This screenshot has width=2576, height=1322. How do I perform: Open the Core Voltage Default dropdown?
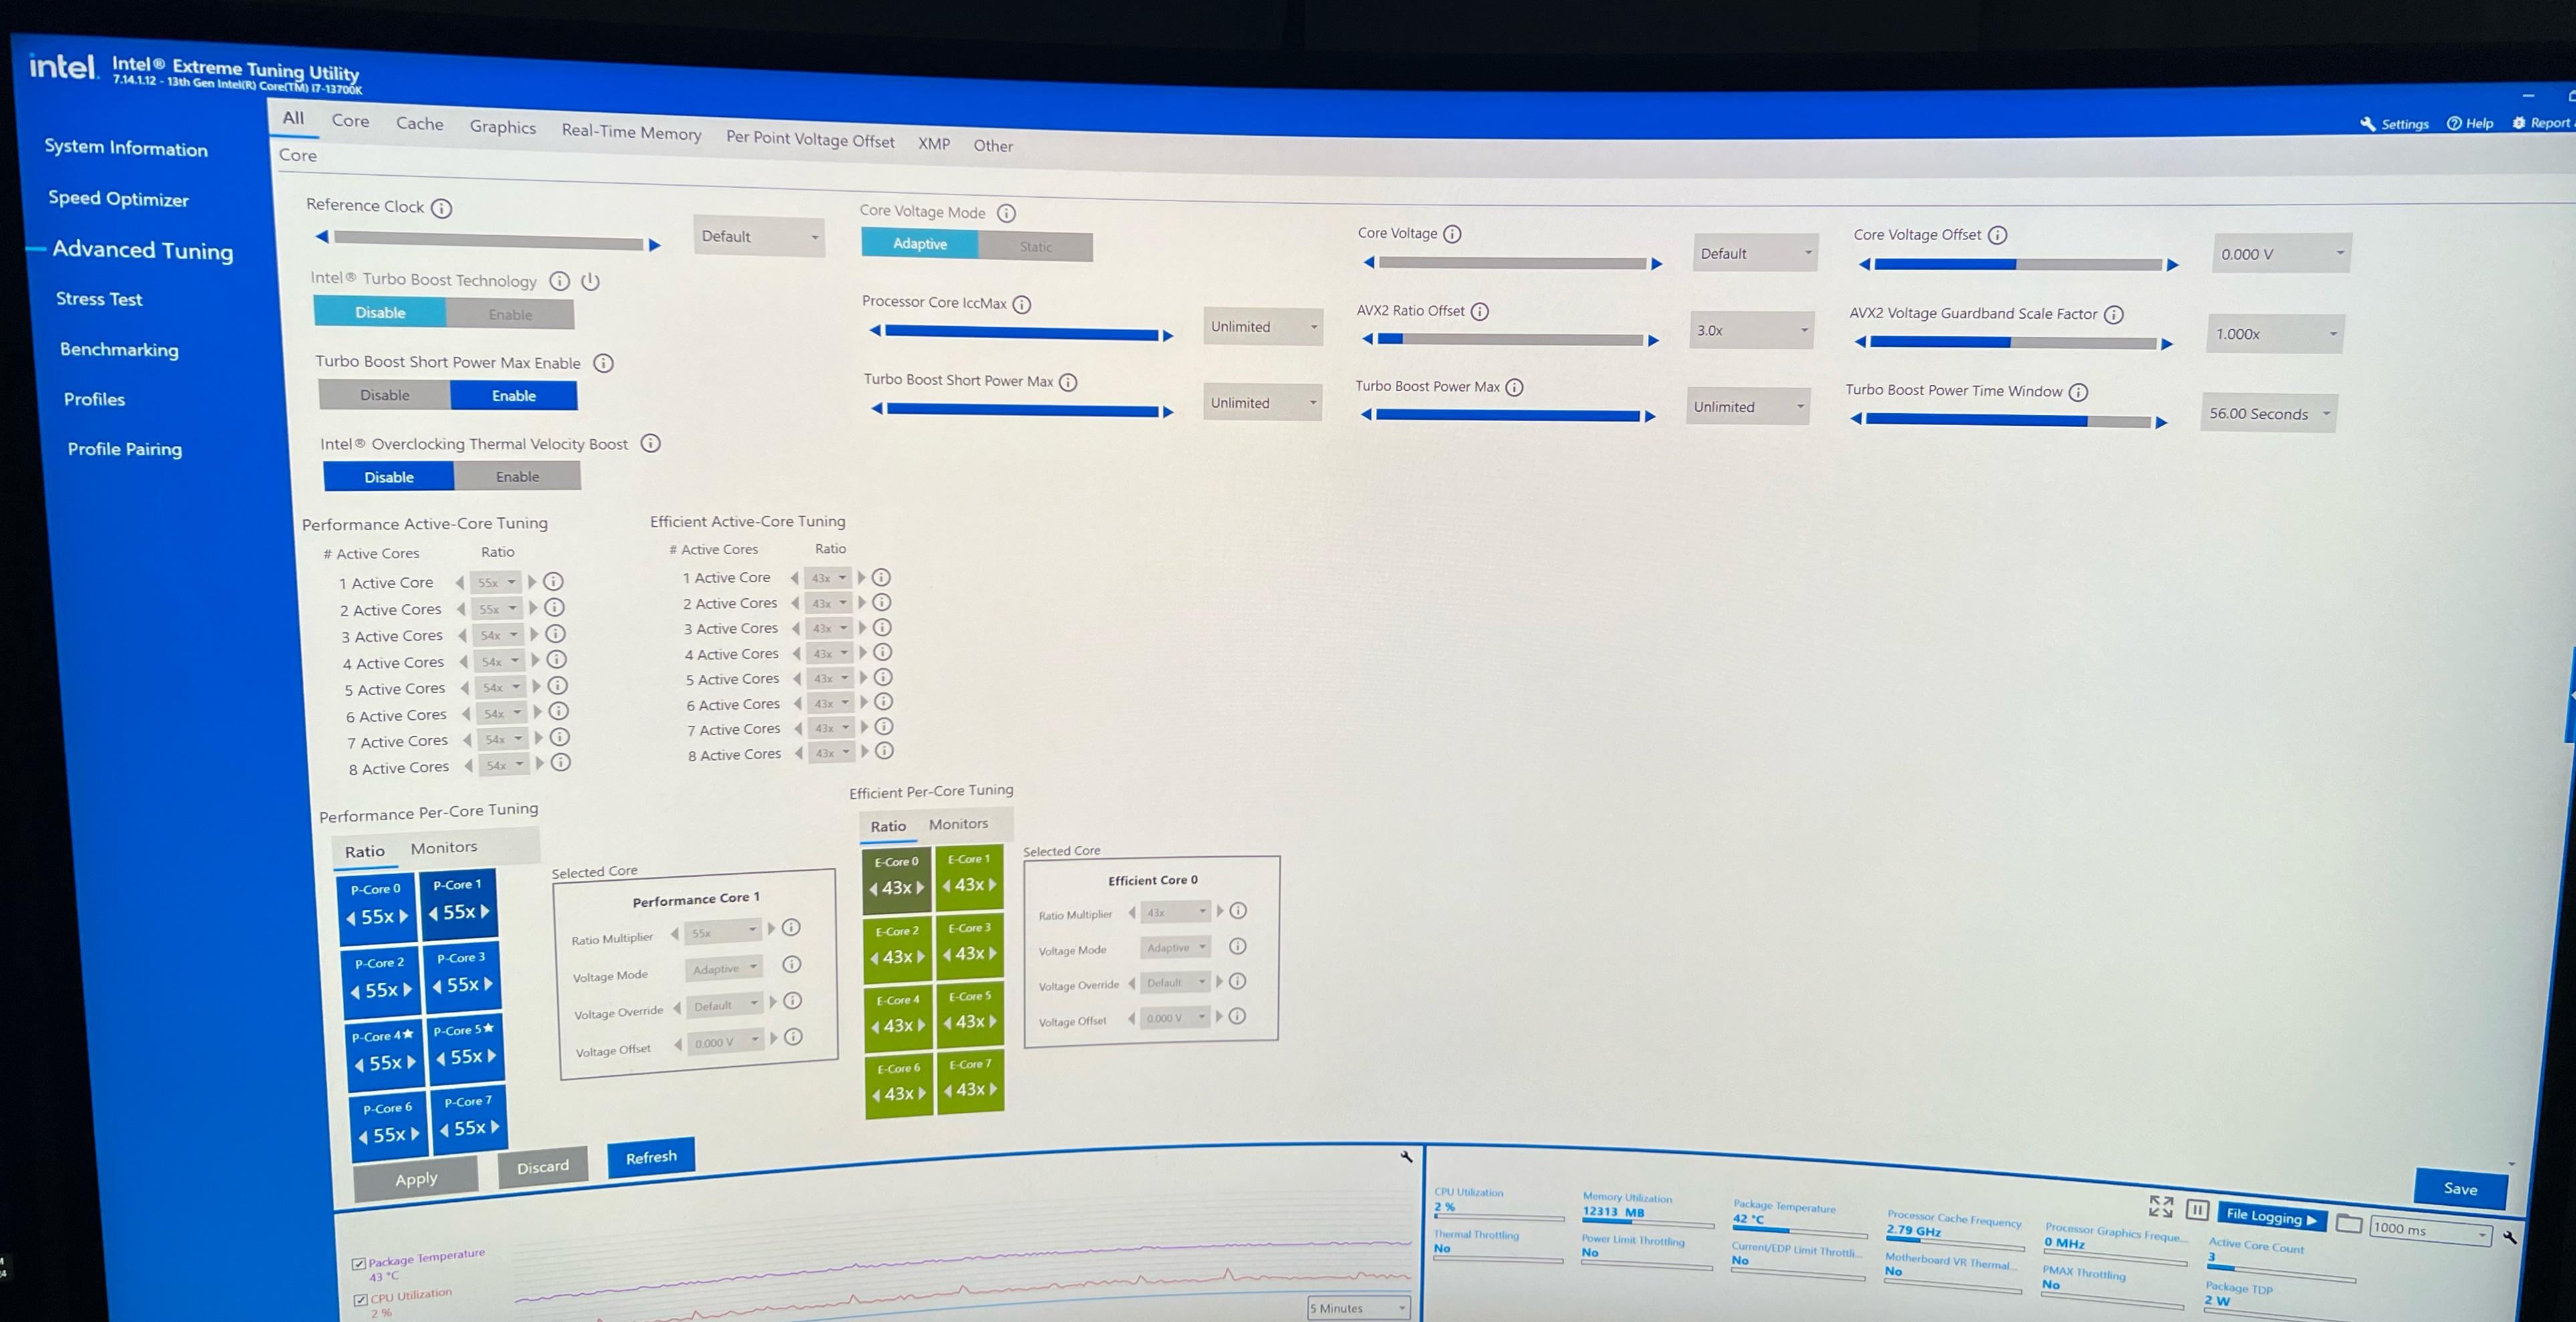pos(1755,254)
